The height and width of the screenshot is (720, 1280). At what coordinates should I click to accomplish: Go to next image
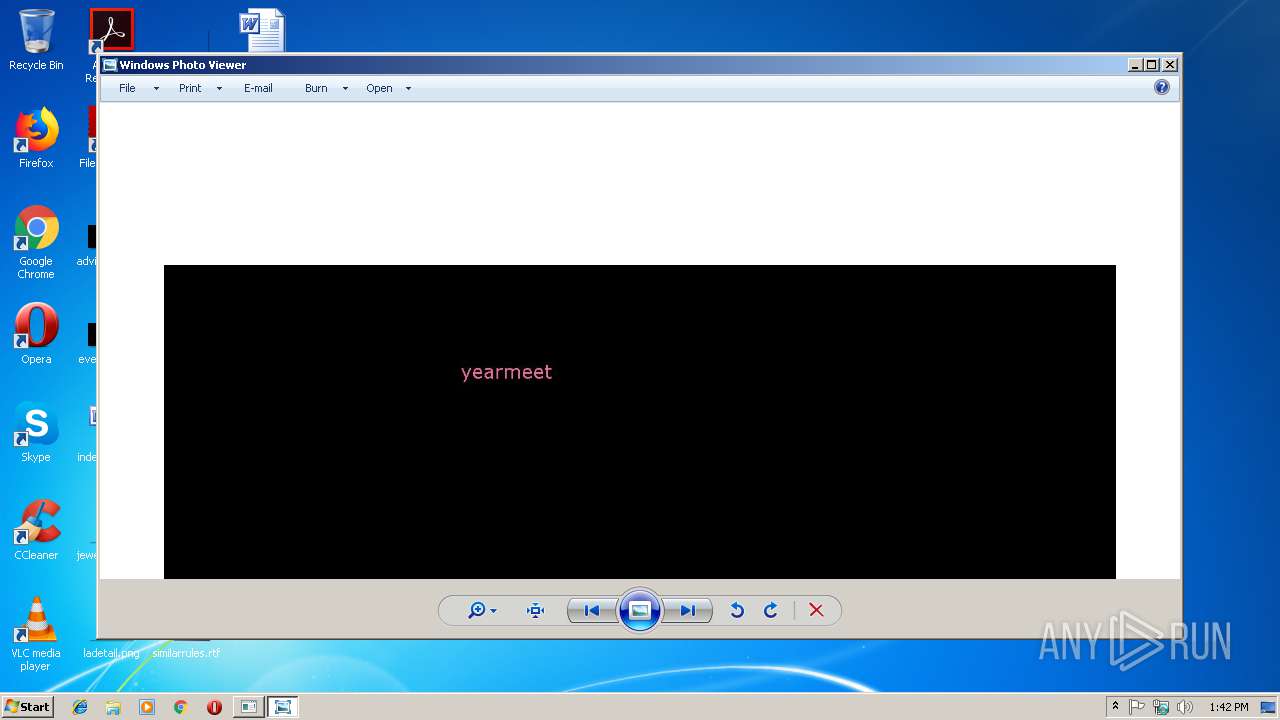688,610
